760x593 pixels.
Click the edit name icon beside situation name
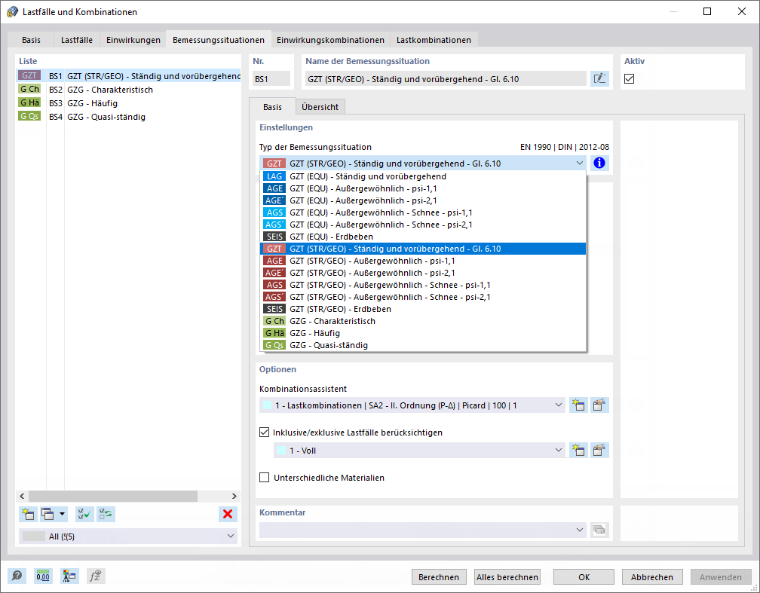pos(599,79)
